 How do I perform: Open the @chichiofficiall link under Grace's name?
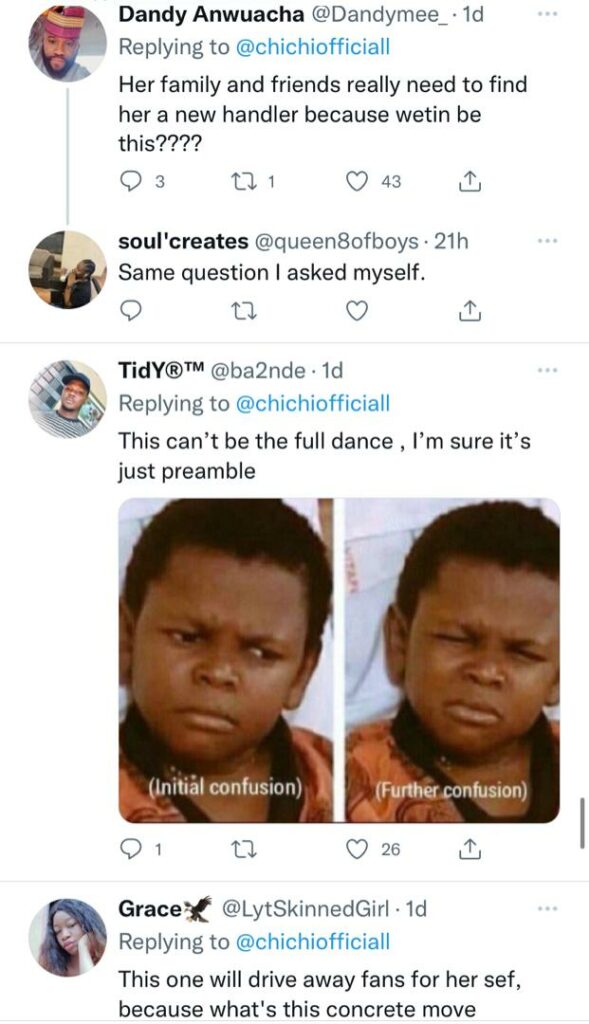pos(312,941)
